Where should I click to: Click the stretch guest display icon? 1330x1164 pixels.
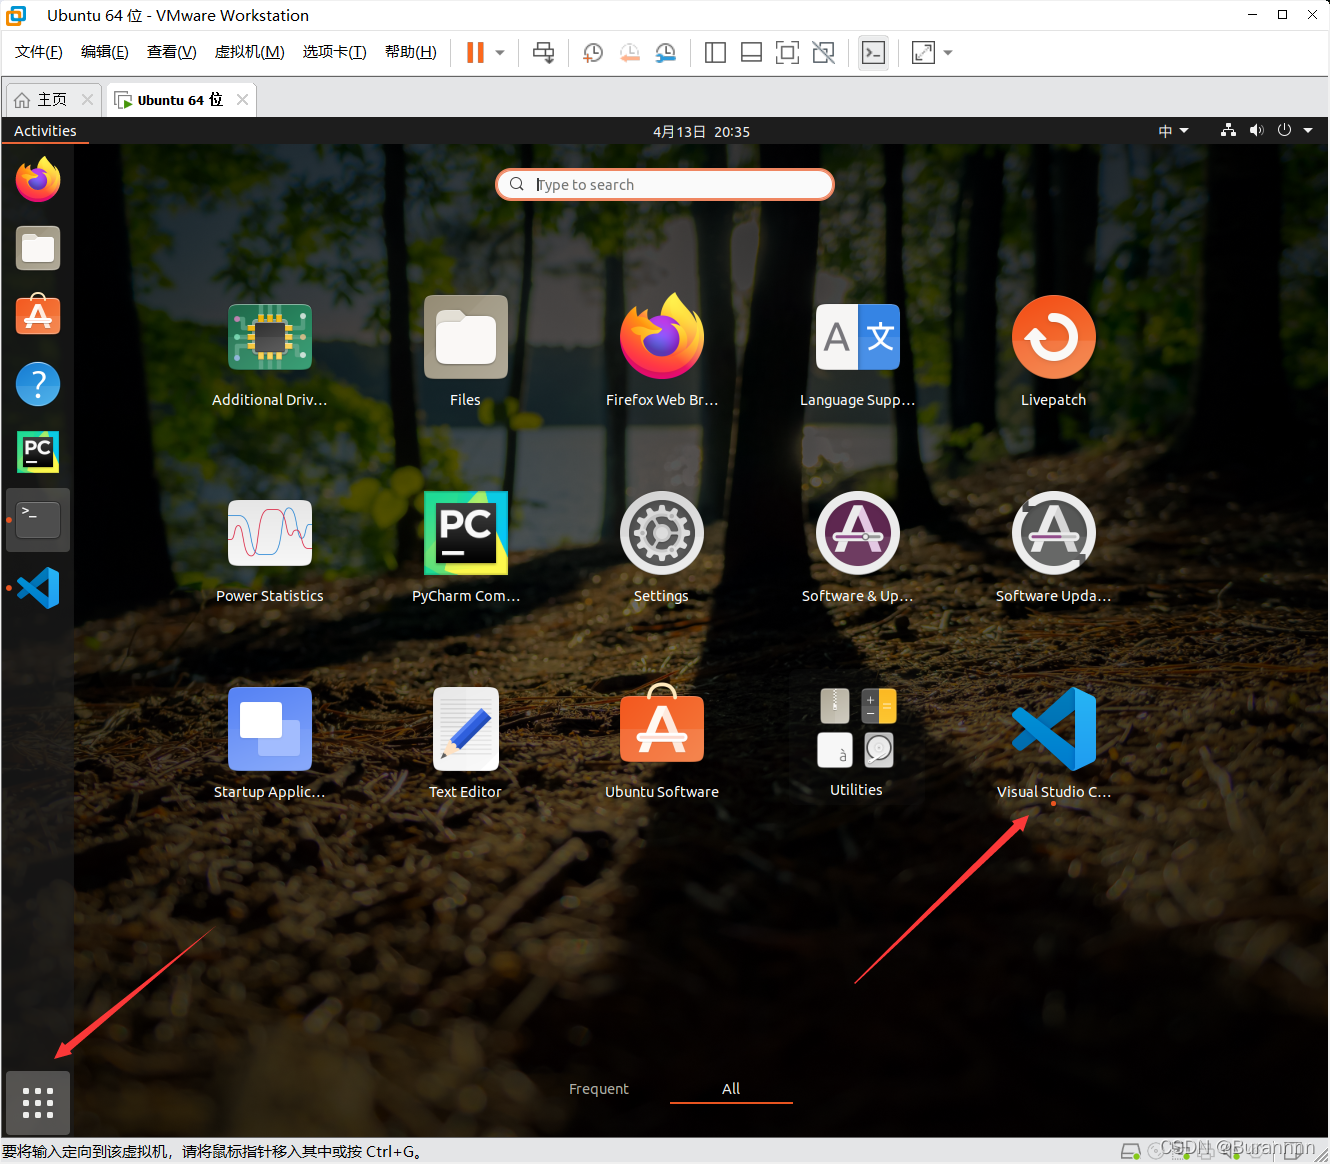(924, 52)
